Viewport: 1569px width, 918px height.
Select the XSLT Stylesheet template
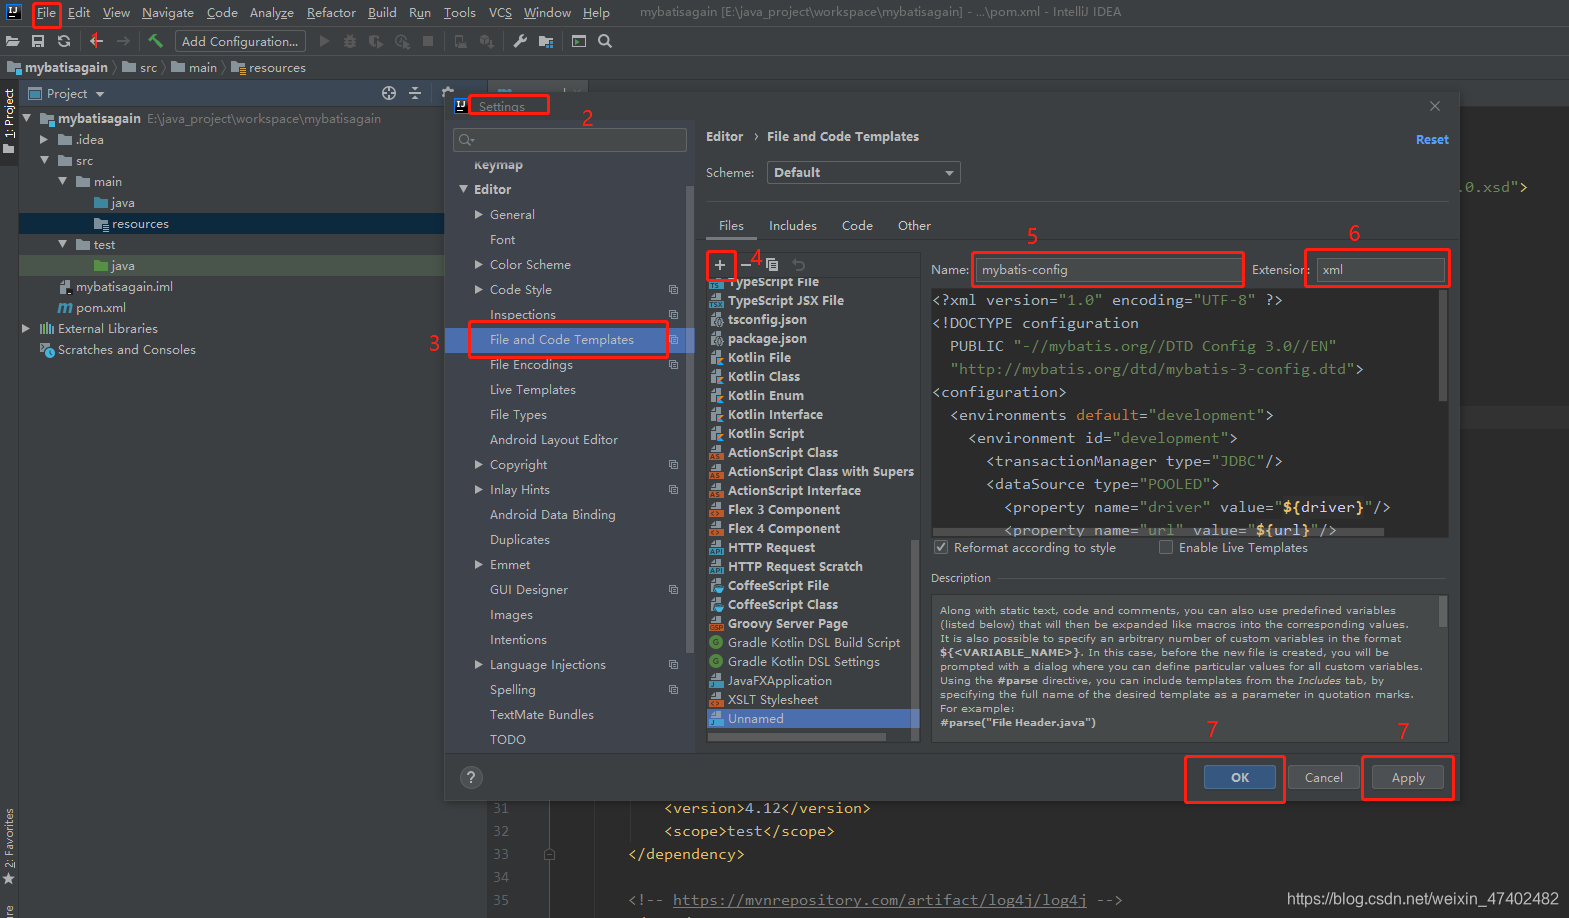click(772, 699)
